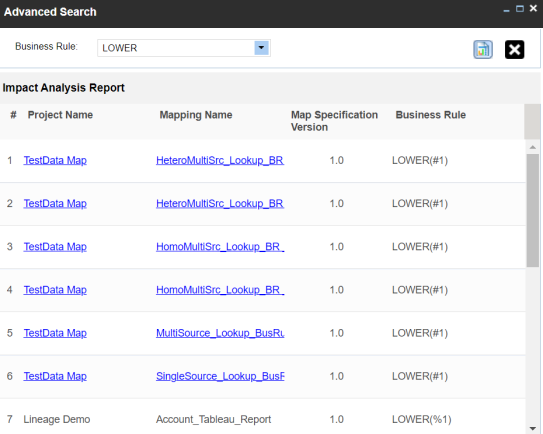Click the Project Name column header
The image size is (543, 434).
pos(60,115)
